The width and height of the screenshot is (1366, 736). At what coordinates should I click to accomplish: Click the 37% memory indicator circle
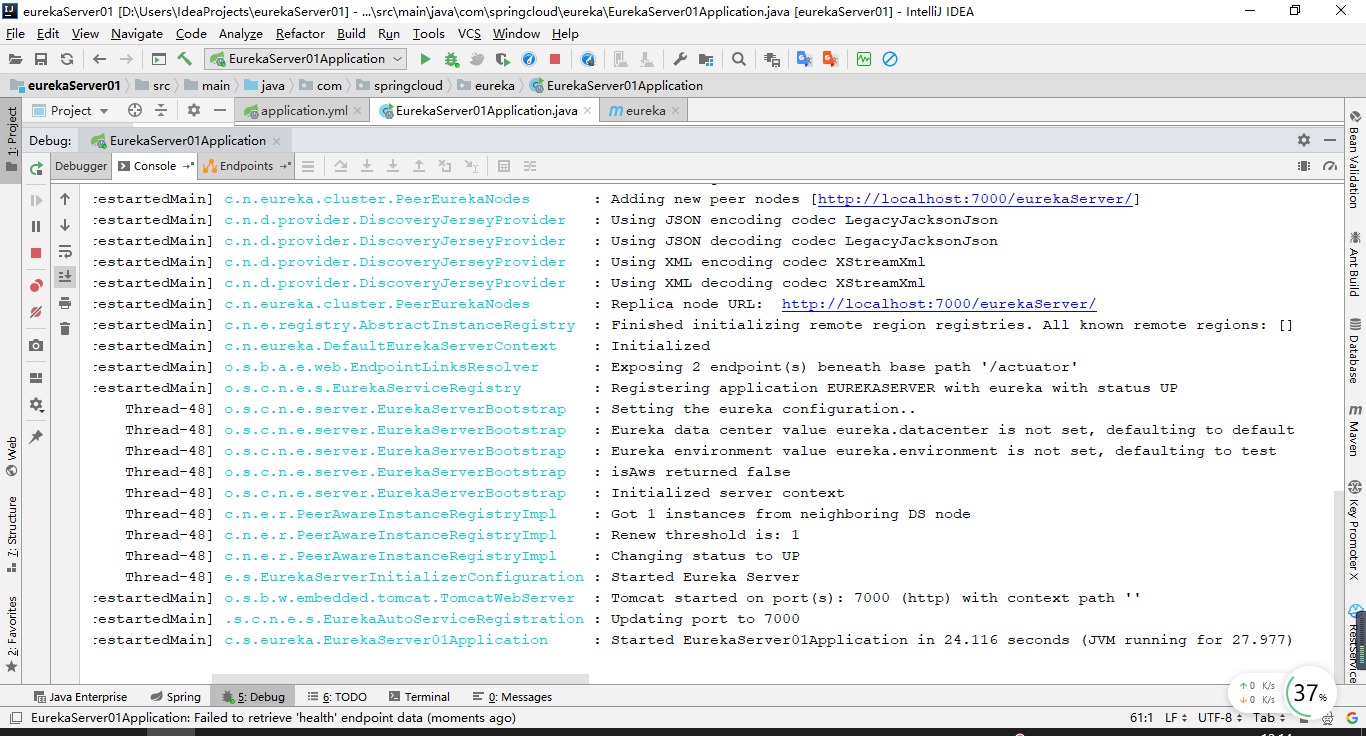(1310, 693)
